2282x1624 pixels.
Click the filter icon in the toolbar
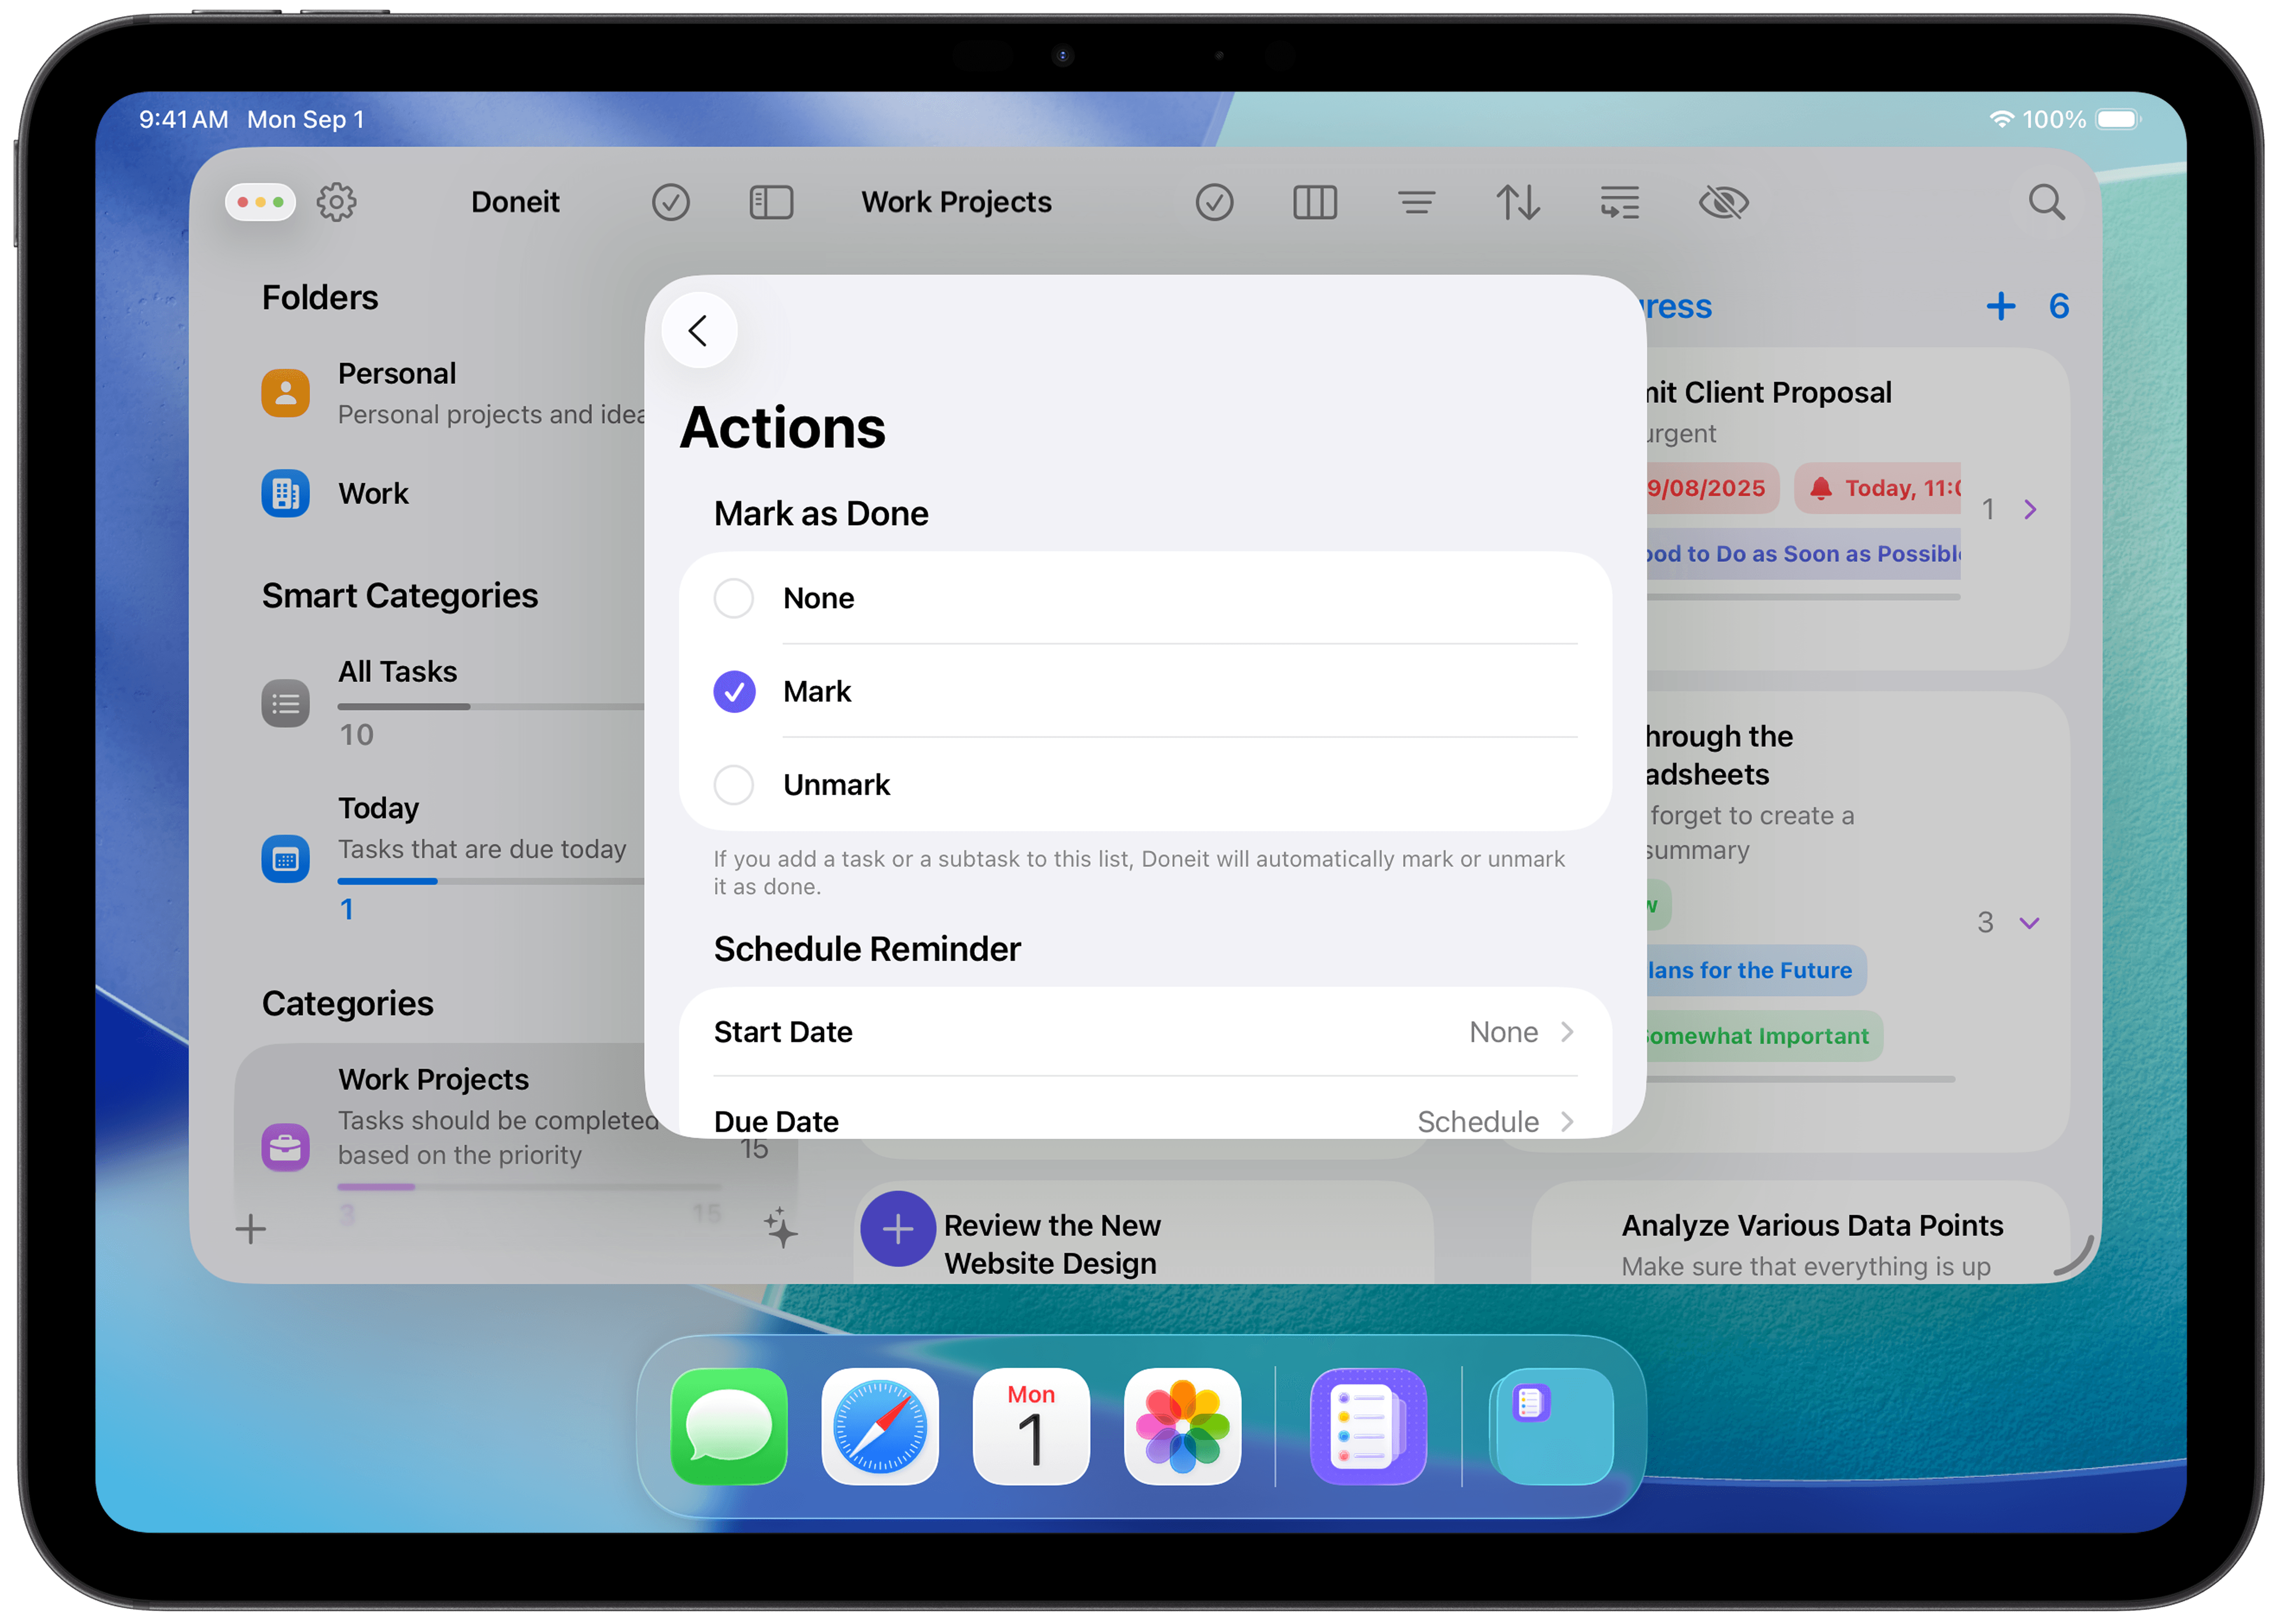click(1416, 201)
